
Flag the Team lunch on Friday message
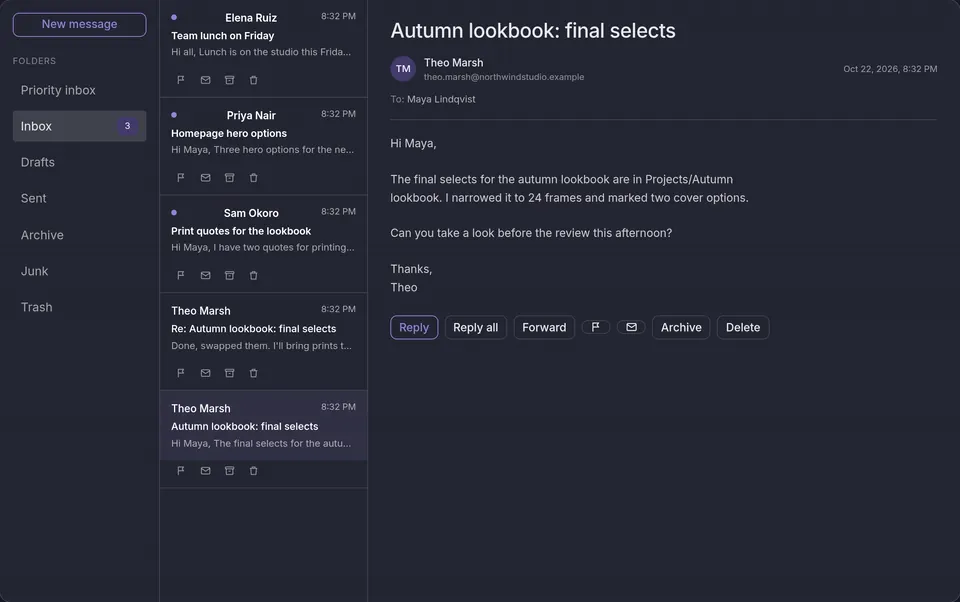[181, 80]
